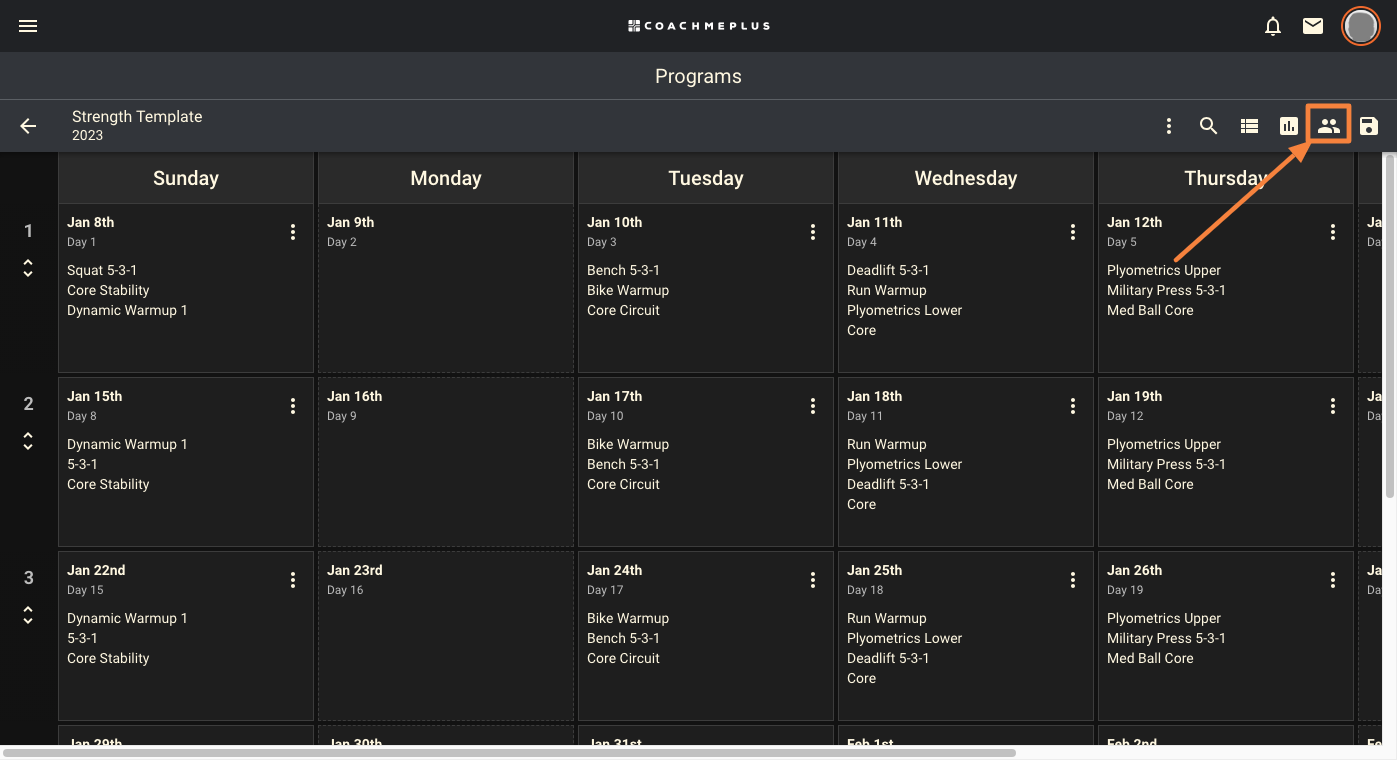Open the notifications bell
The width and height of the screenshot is (1397, 760).
1273,26
